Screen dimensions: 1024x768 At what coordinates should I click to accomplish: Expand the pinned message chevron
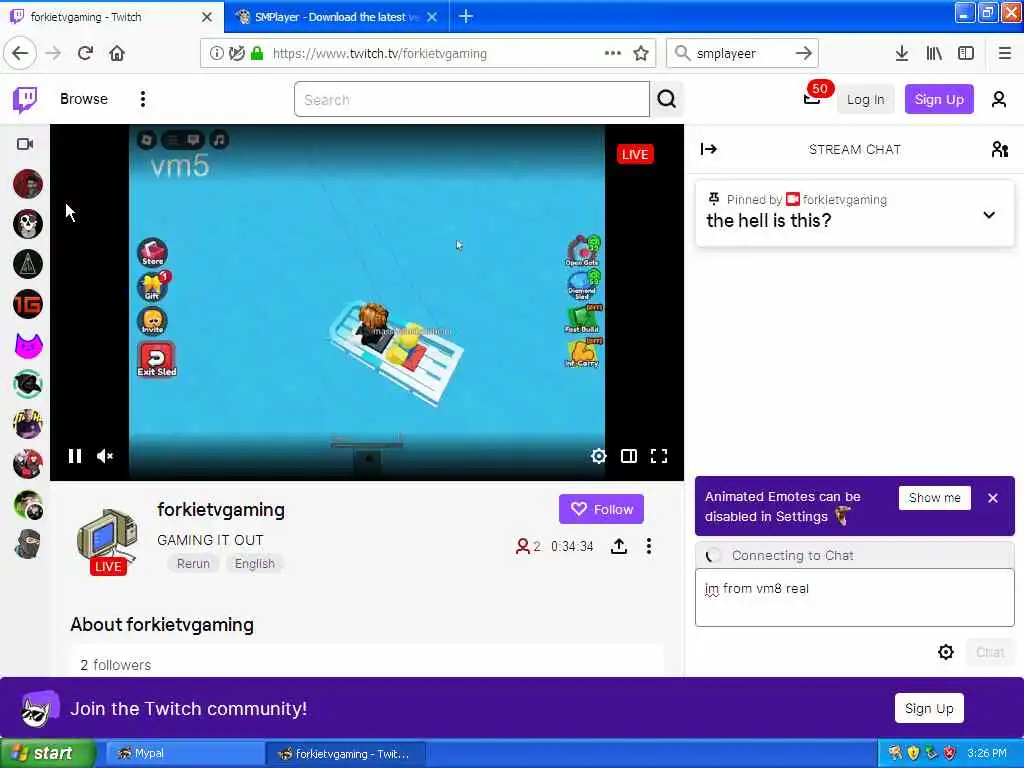click(x=989, y=215)
